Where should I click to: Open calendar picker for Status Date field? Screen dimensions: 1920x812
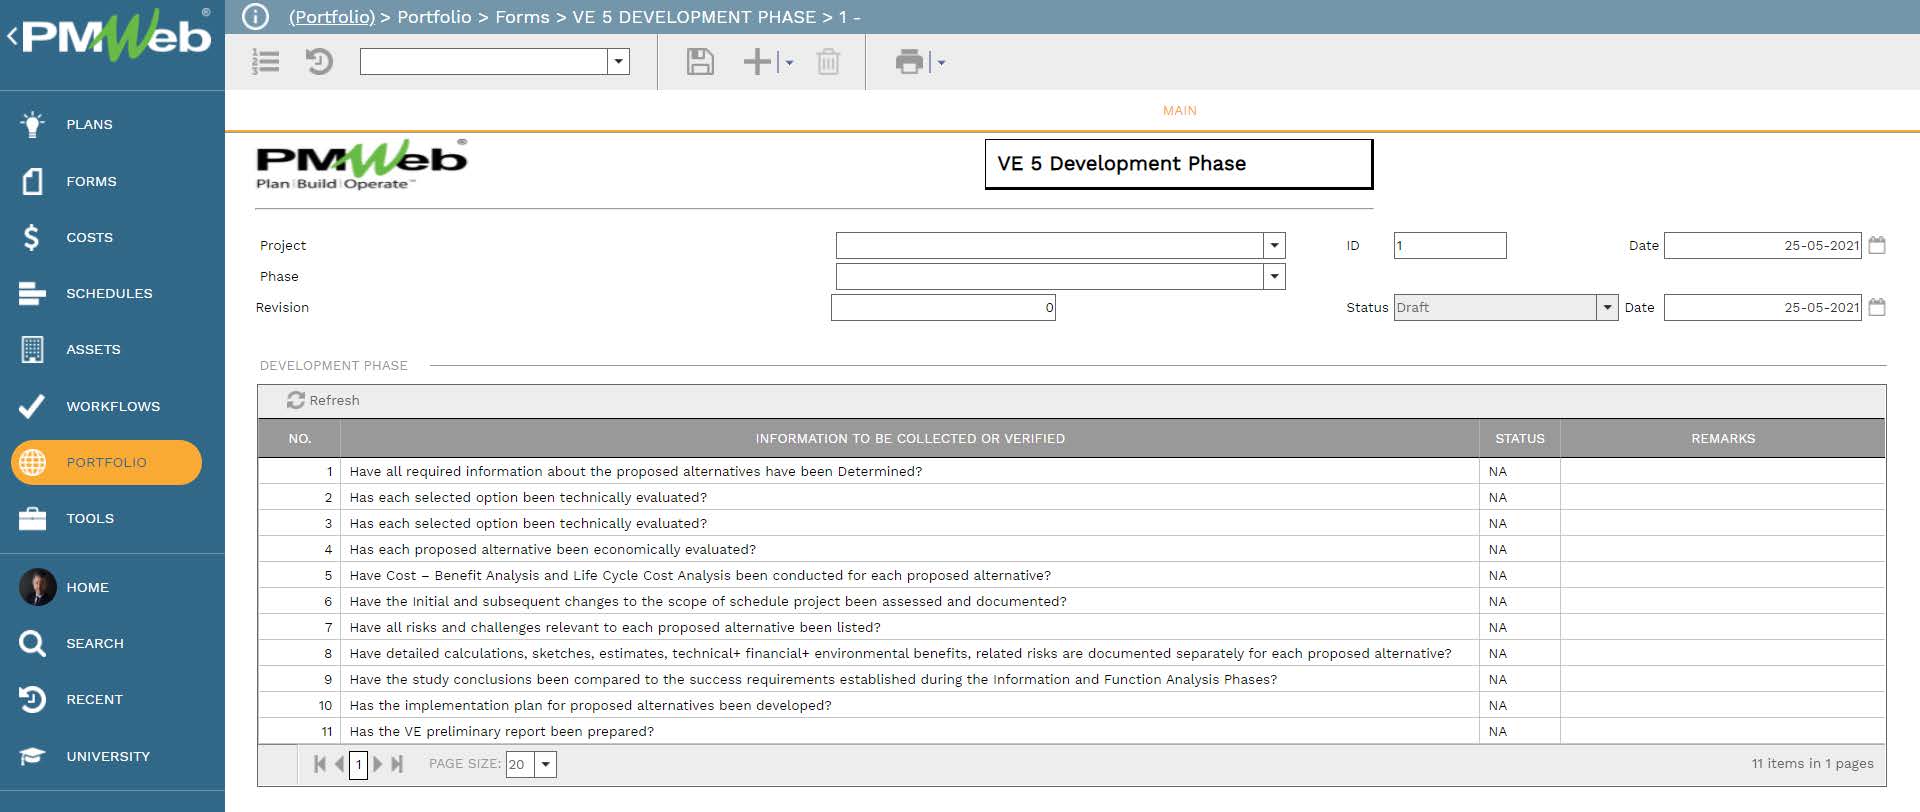(1877, 307)
